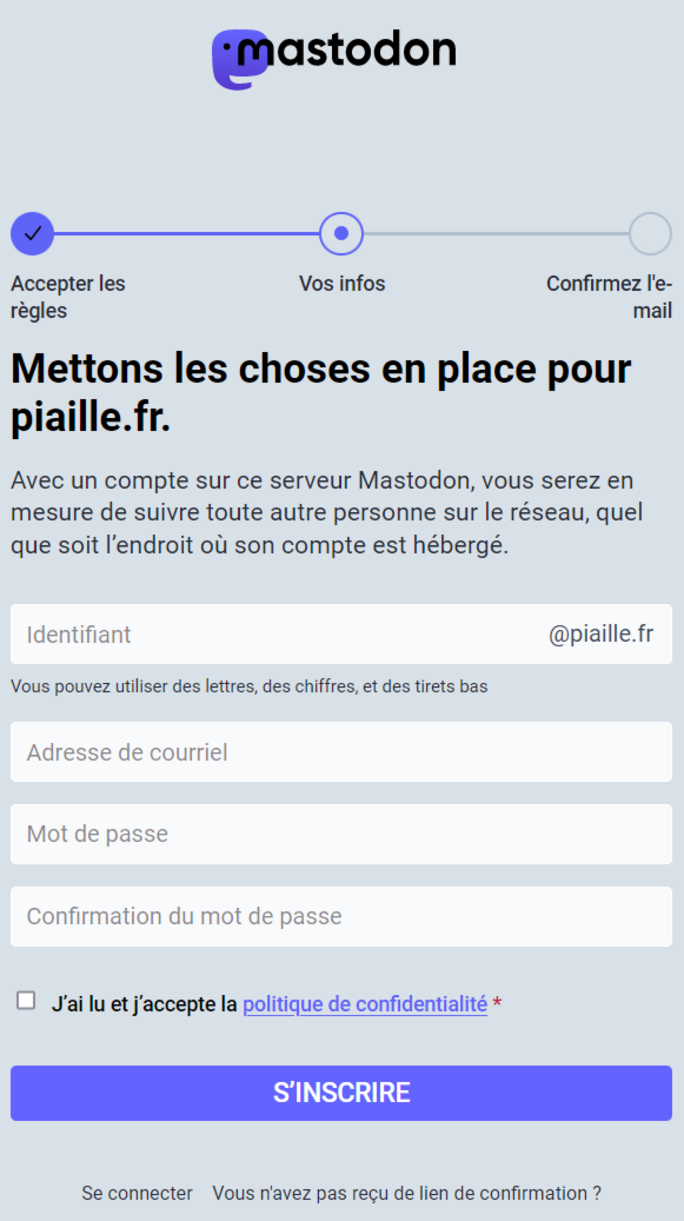Click the Mastodon elephant logo icon

point(235,61)
